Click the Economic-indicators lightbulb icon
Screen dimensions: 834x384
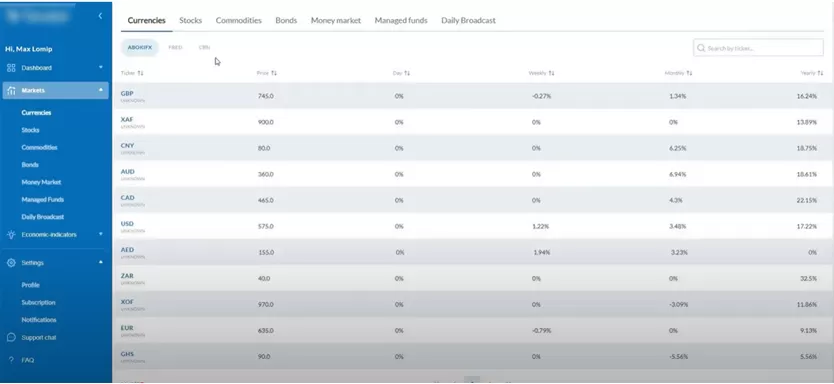(x=11, y=235)
